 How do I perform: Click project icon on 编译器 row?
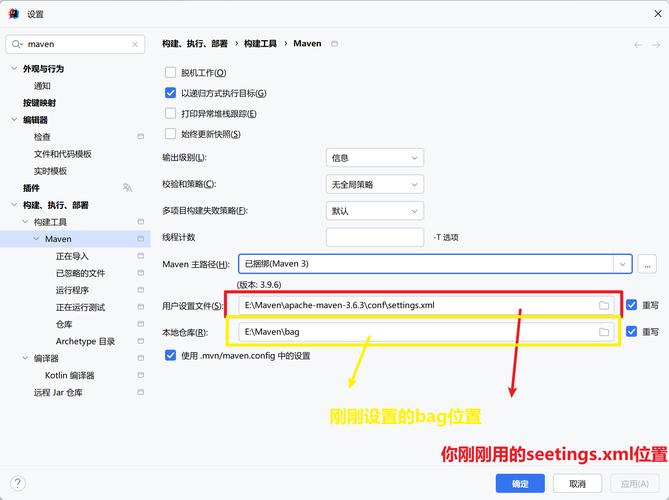140,358
